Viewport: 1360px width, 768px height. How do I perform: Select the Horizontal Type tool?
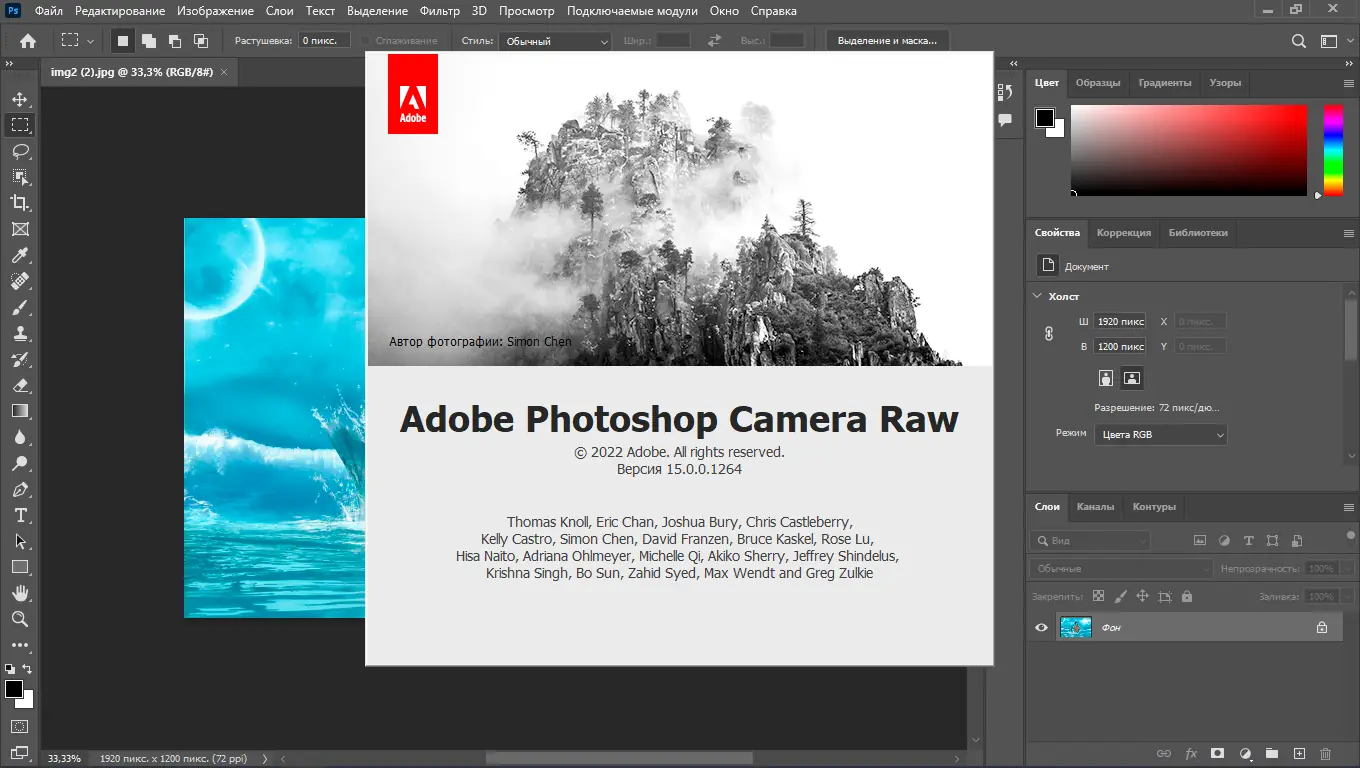(20, 515)
